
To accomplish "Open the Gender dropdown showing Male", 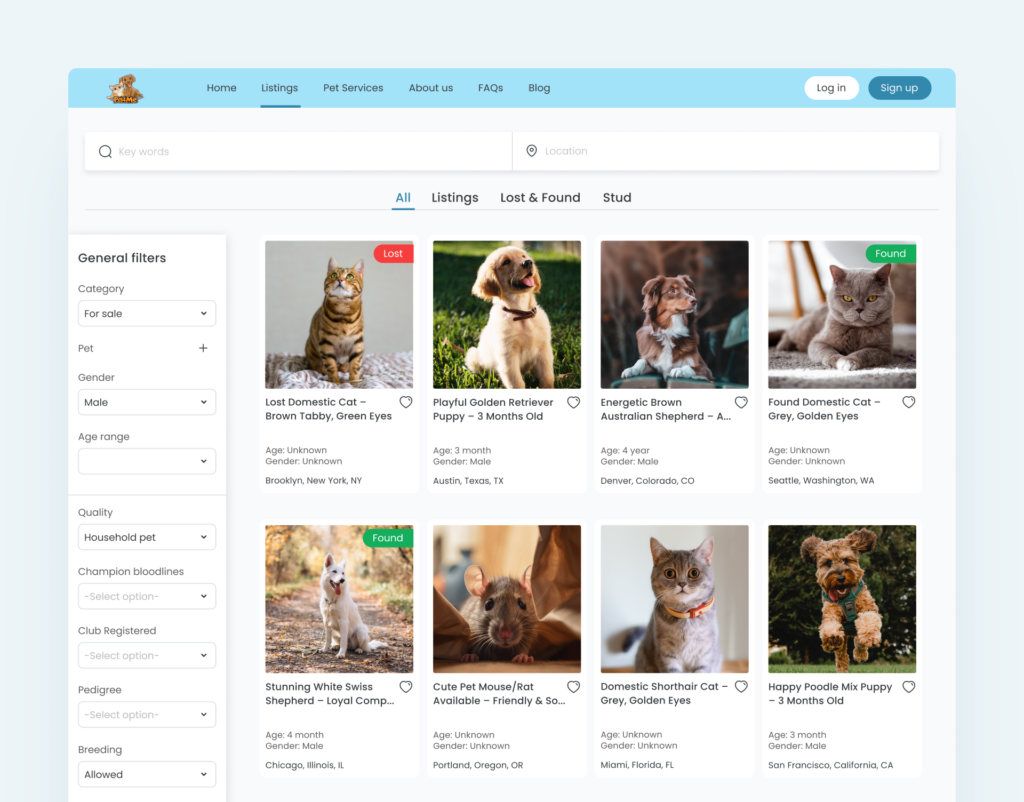I will 147,402.
